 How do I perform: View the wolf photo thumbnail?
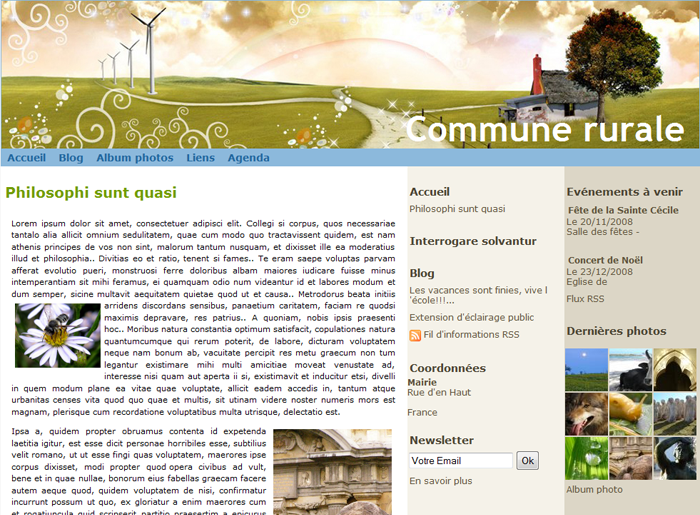pyautogui.click(x=586, y=414)
